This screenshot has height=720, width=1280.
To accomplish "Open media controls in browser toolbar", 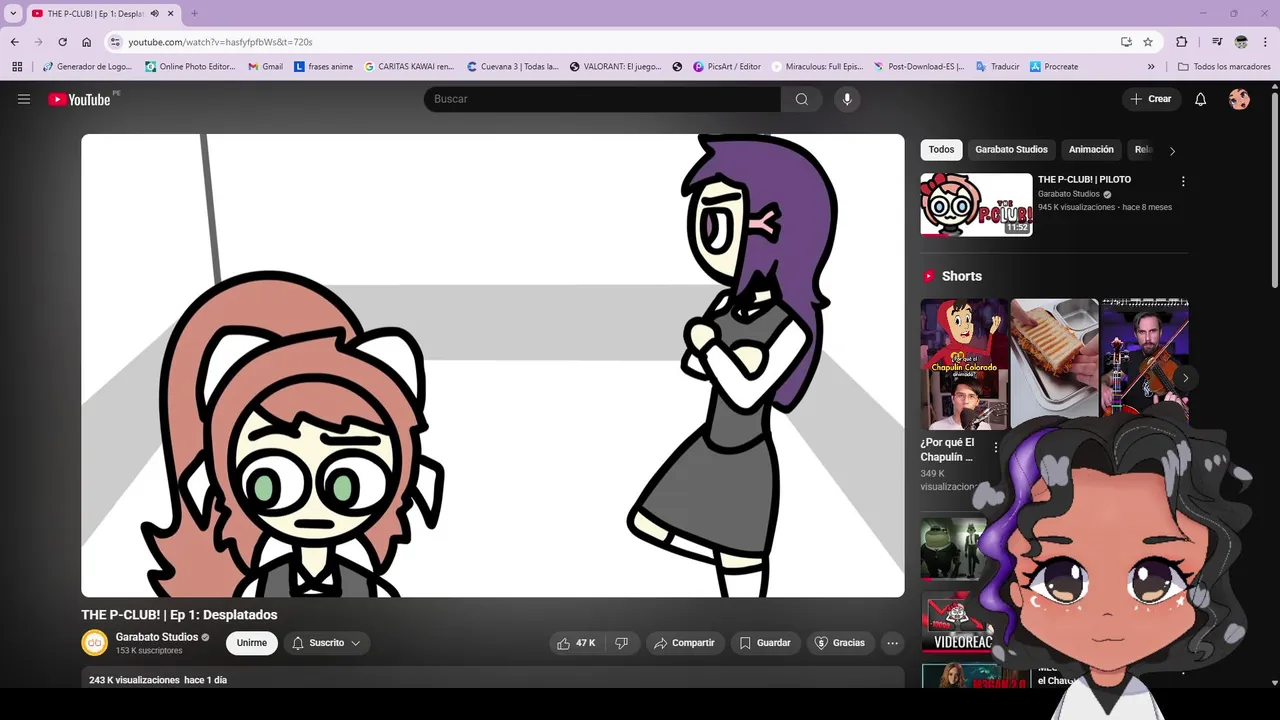I will tap(1217, 42).
